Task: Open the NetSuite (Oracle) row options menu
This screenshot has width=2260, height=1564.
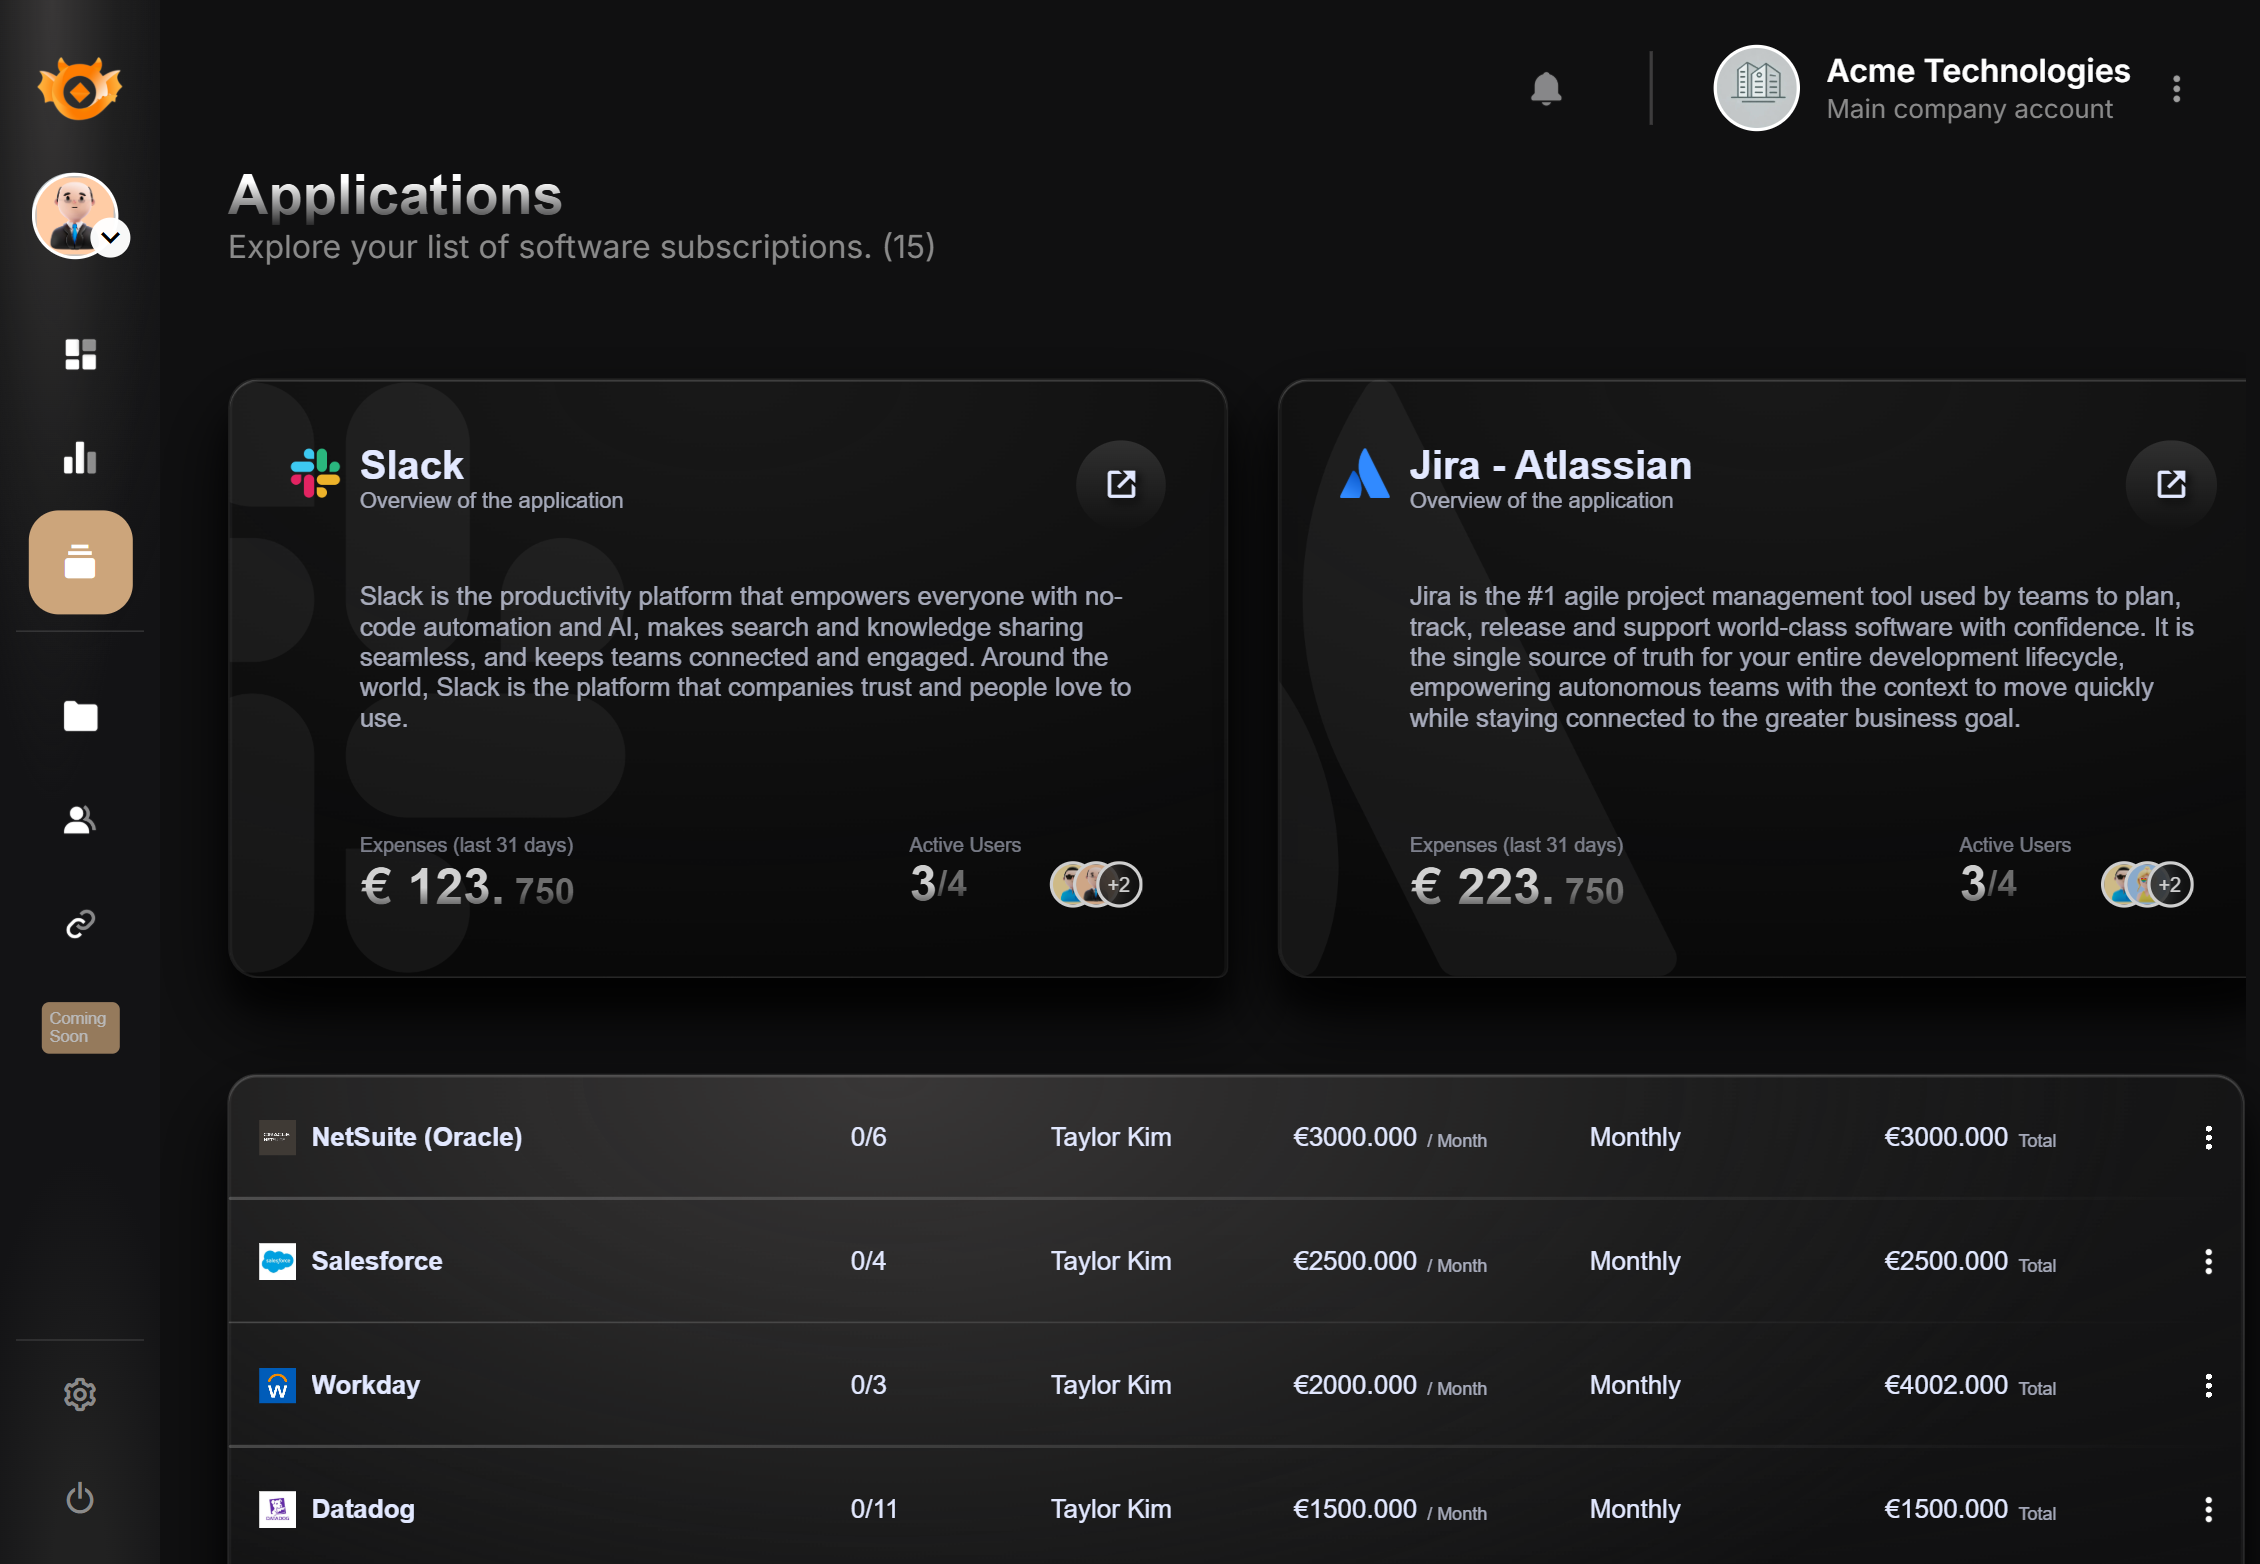Action: click(2208, 1137)
